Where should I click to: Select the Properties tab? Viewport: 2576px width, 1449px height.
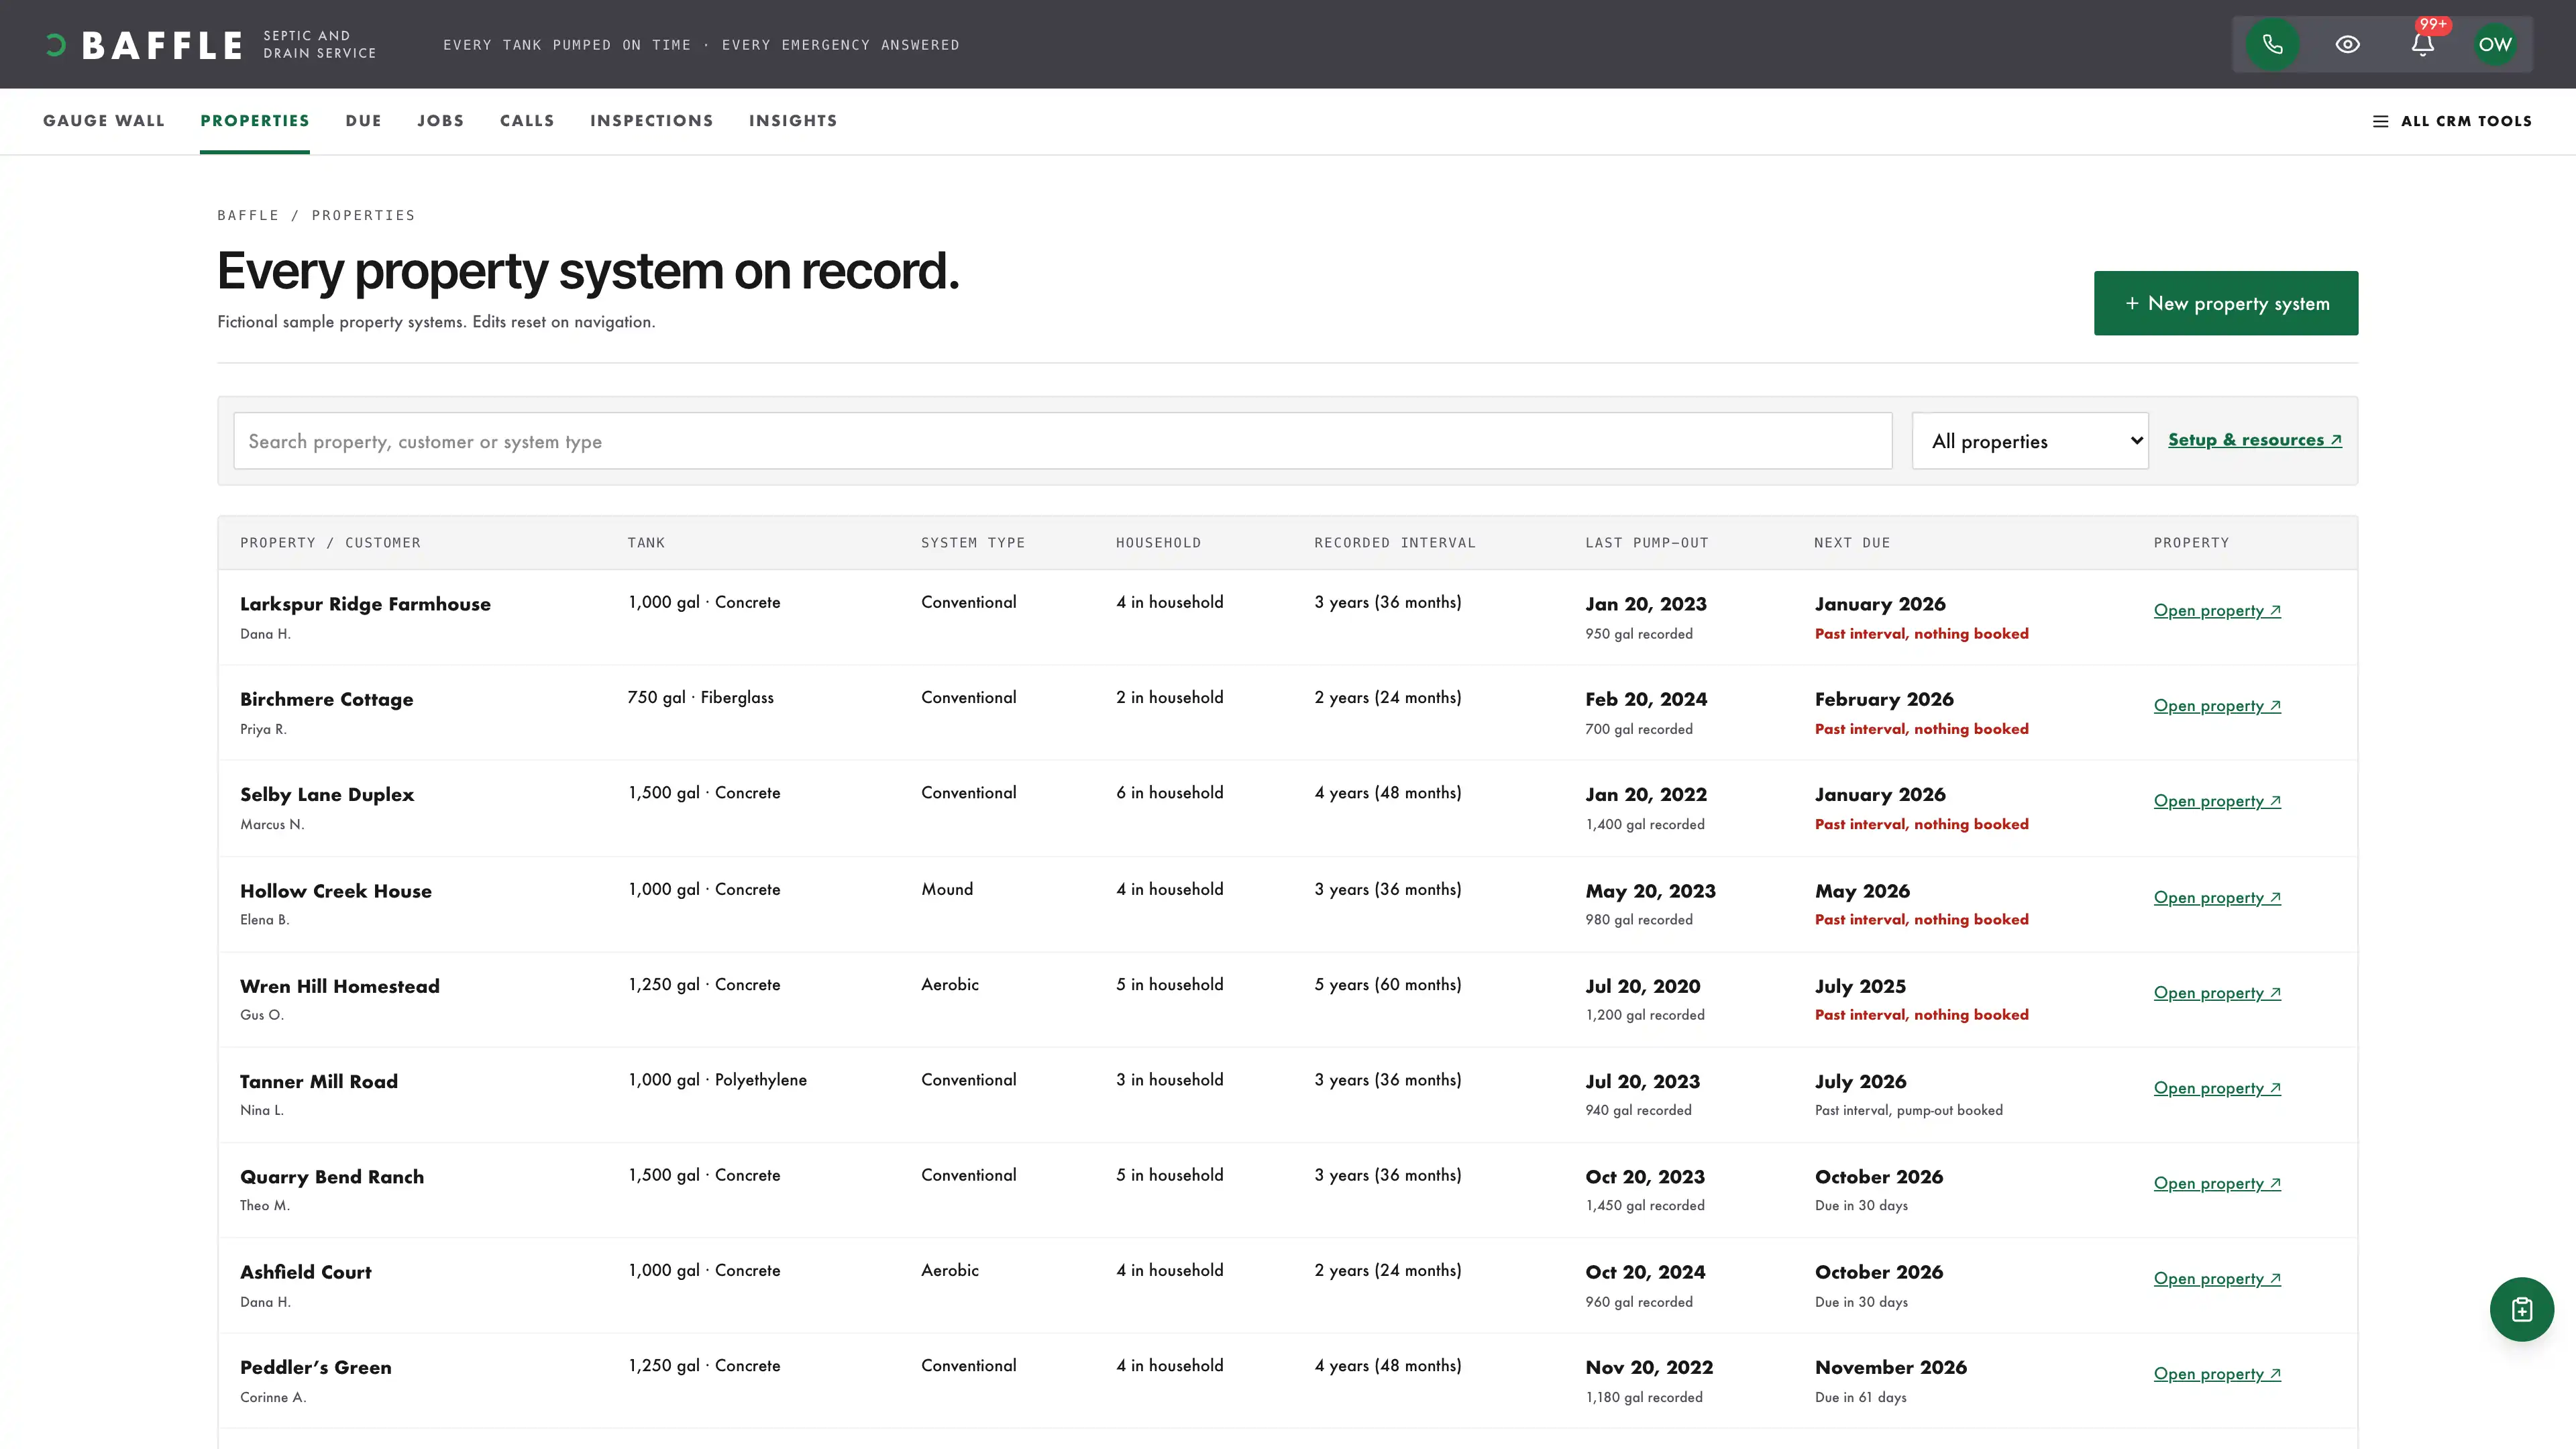(255, 120)
